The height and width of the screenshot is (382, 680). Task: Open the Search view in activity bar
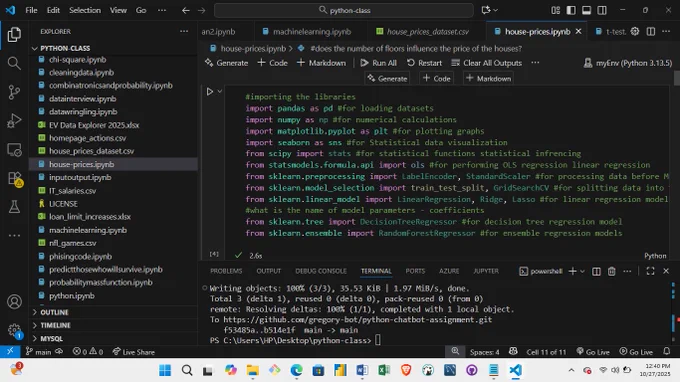14,63
